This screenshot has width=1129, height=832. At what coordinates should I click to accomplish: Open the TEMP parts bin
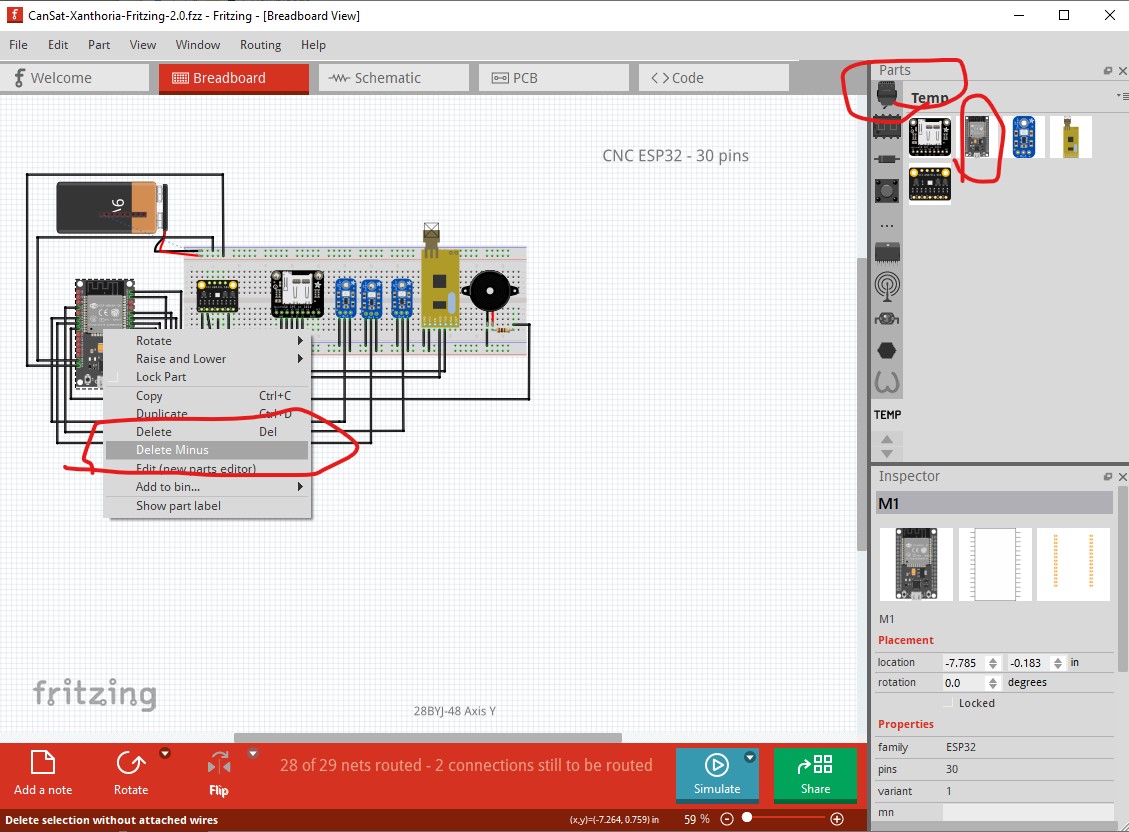tap(887, 415)
